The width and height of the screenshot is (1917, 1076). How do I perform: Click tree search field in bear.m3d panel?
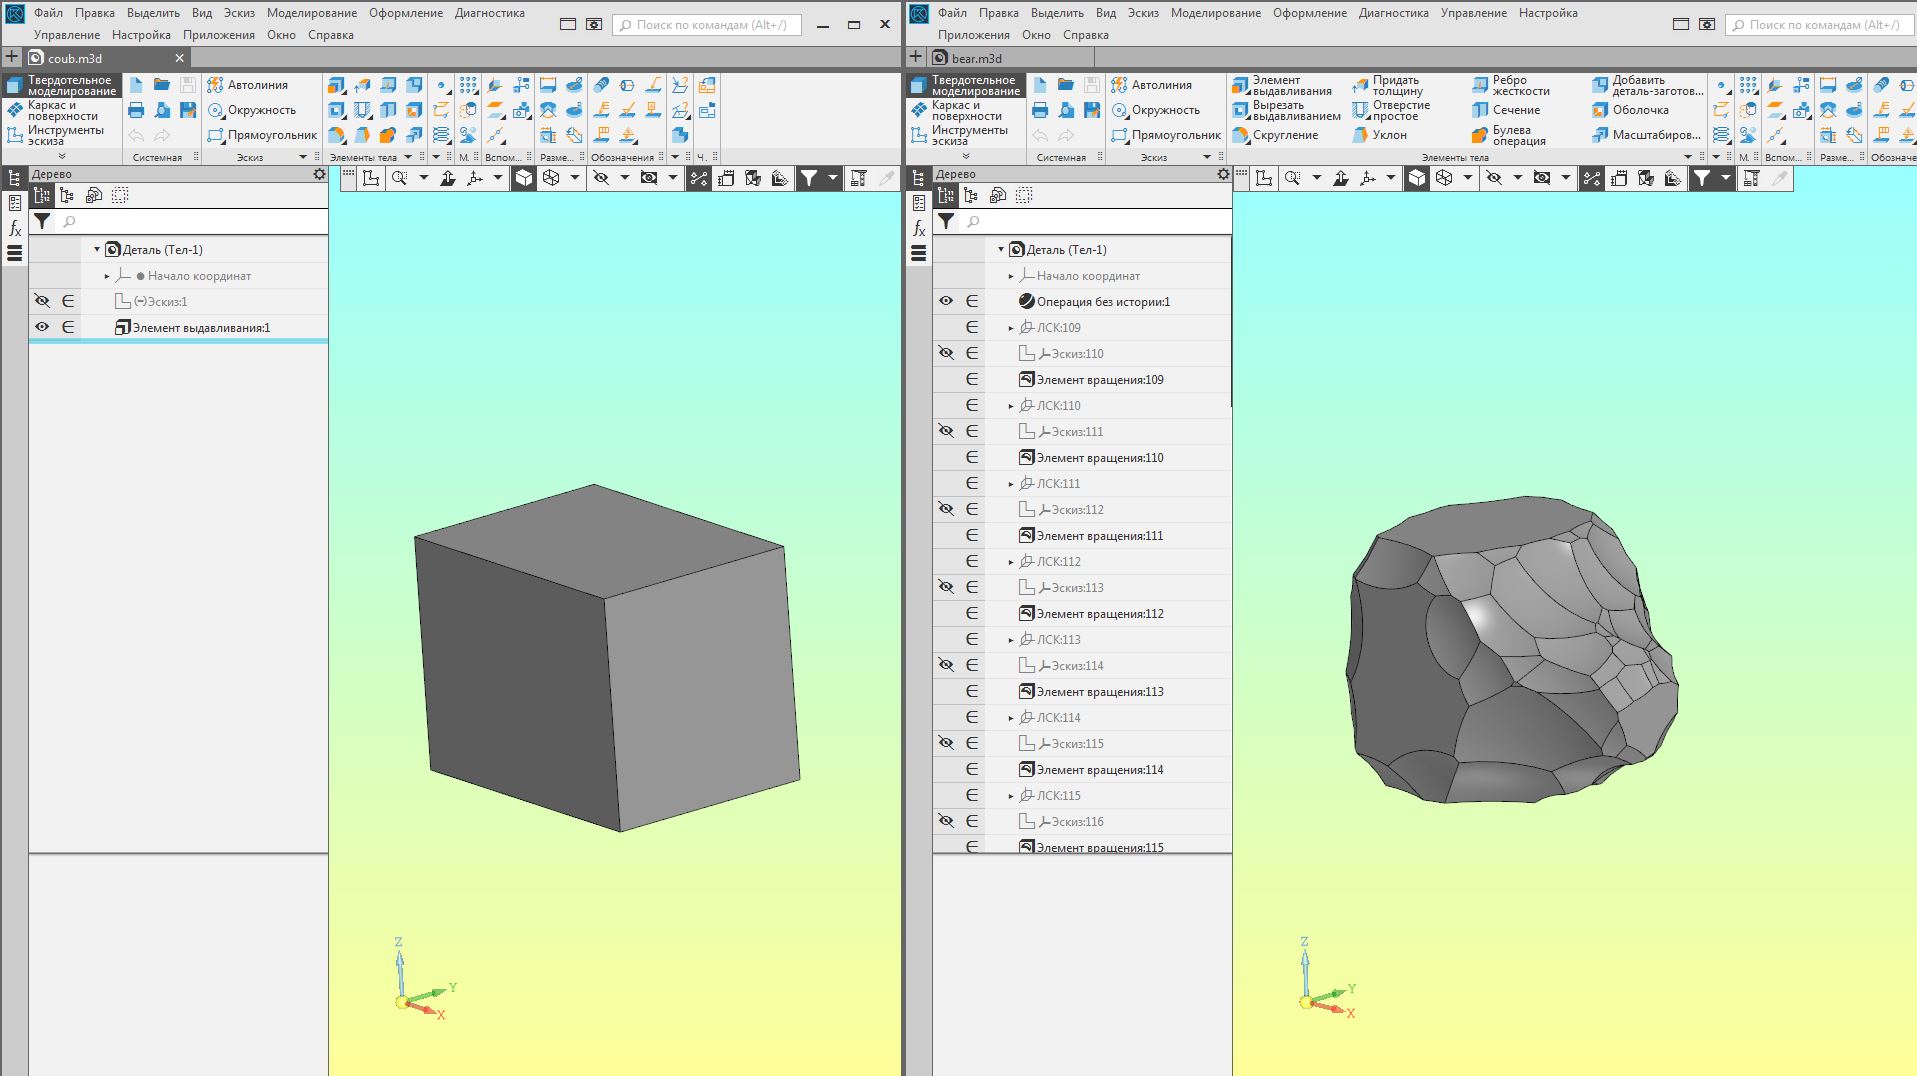1095,221
